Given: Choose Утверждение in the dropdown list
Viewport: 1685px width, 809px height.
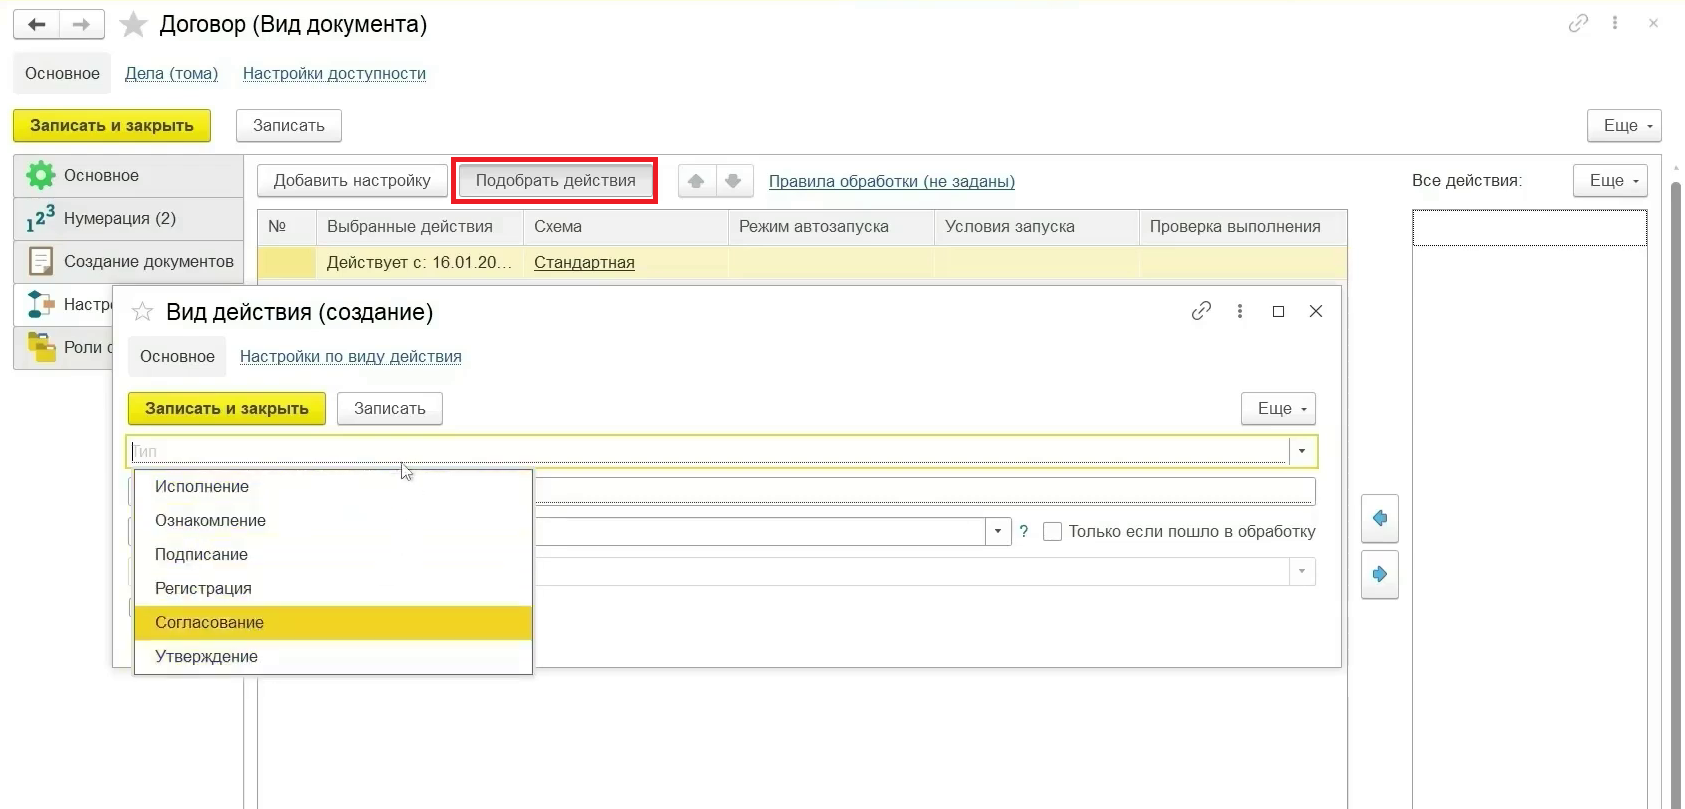Looking at the screenshot, I should [x=207, y=656].
